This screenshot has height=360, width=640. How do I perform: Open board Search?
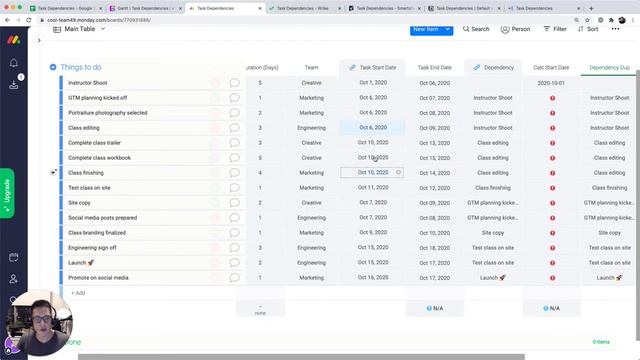pyautogui.click(x=476, y=29)
